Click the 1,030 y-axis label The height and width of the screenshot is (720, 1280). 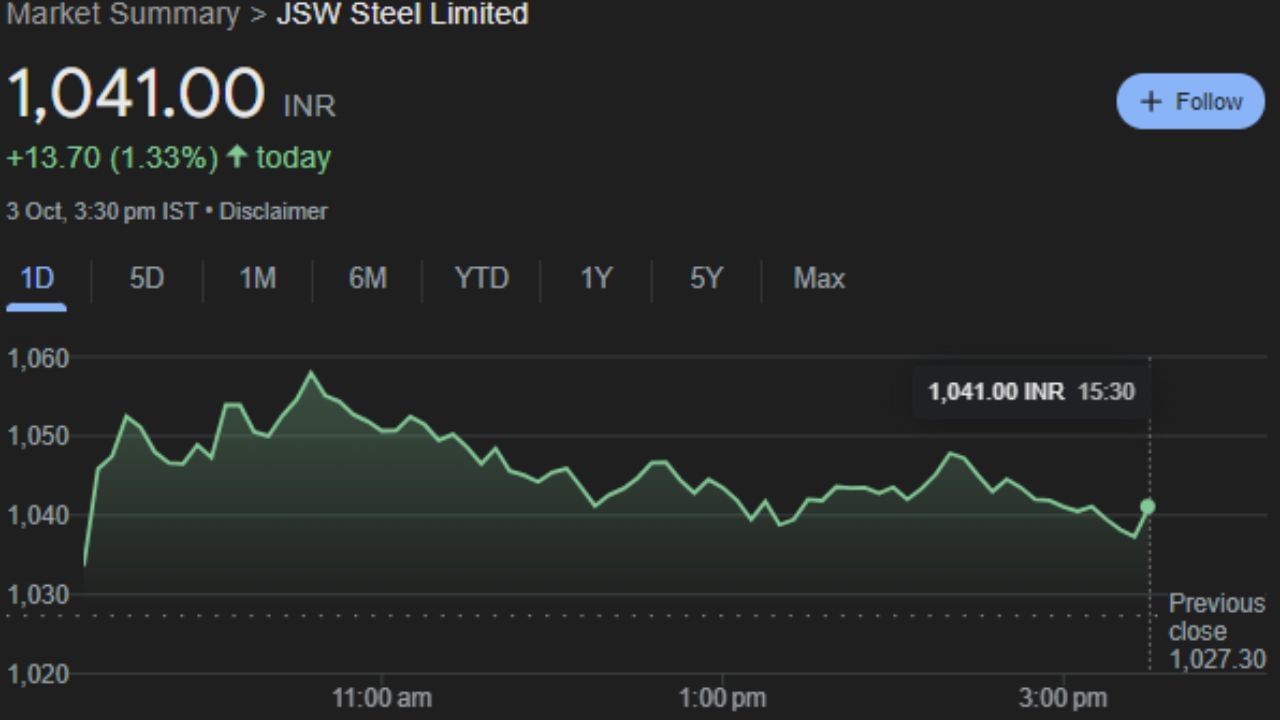point(38,595)
